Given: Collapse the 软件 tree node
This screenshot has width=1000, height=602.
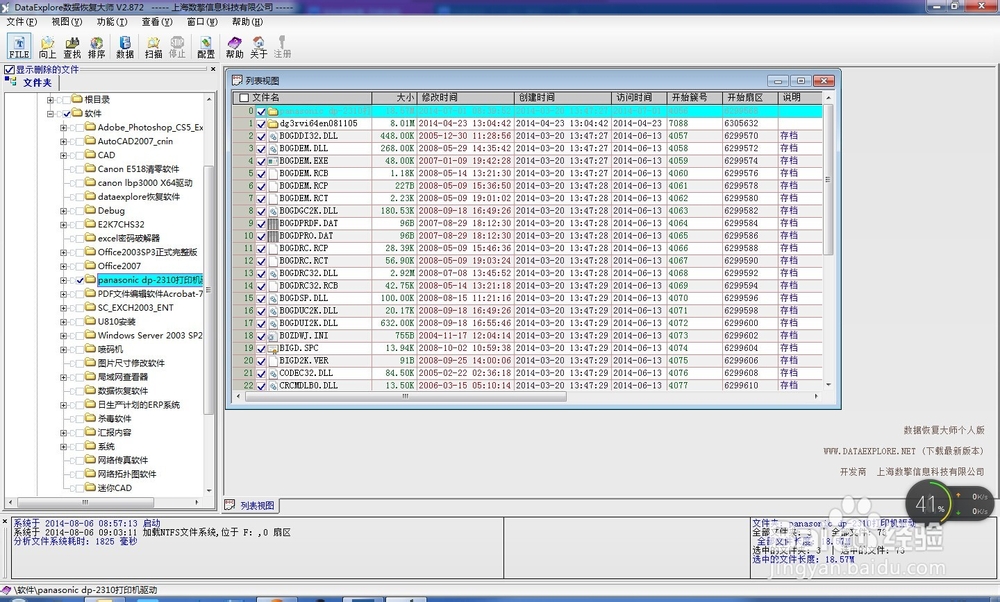Looking at the screenshot, I should tap(50, 114).
